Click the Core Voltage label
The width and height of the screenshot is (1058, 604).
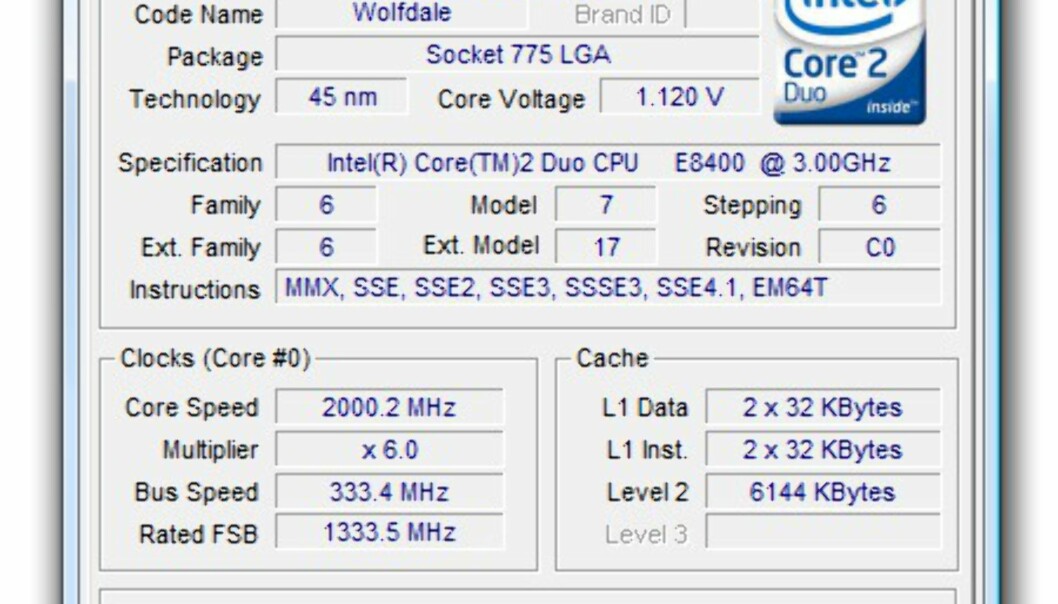511,99
